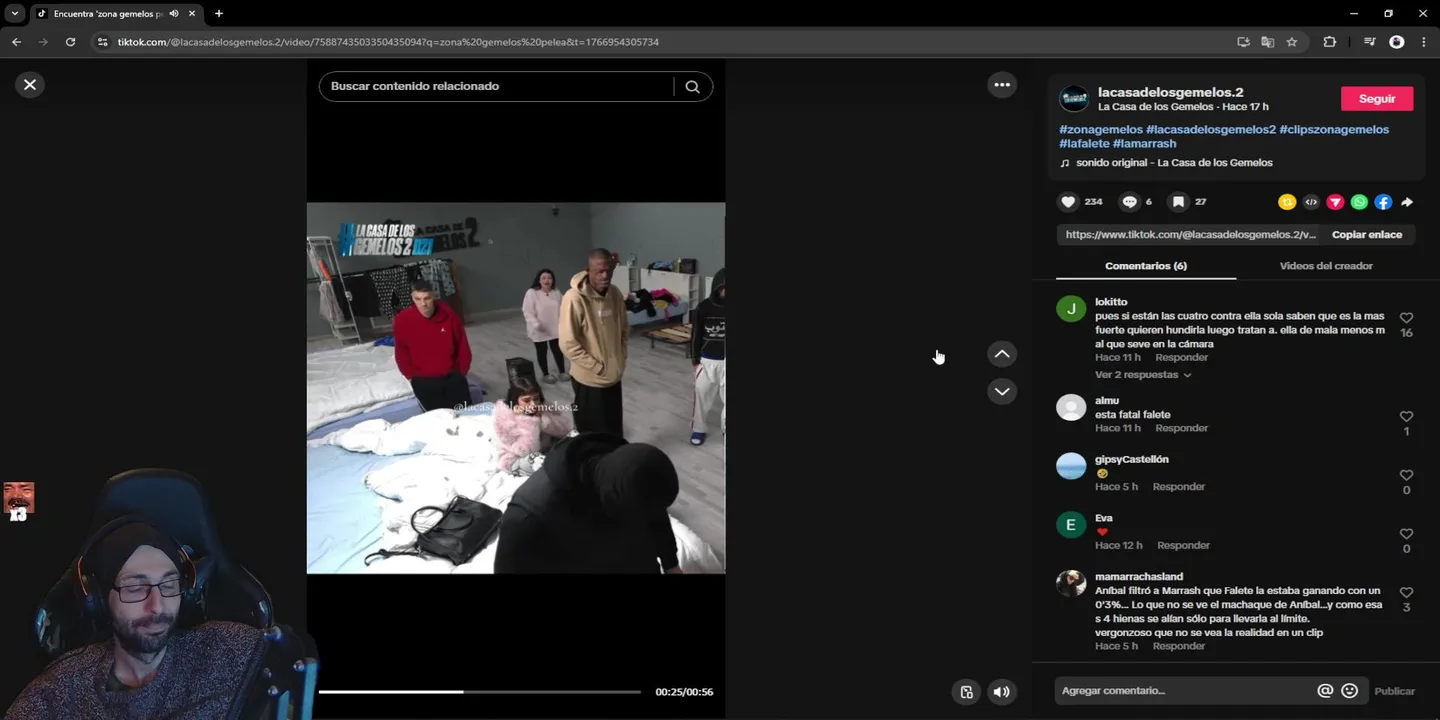Like Eva's comment

pyautogui.click(x=1406, y=534)
